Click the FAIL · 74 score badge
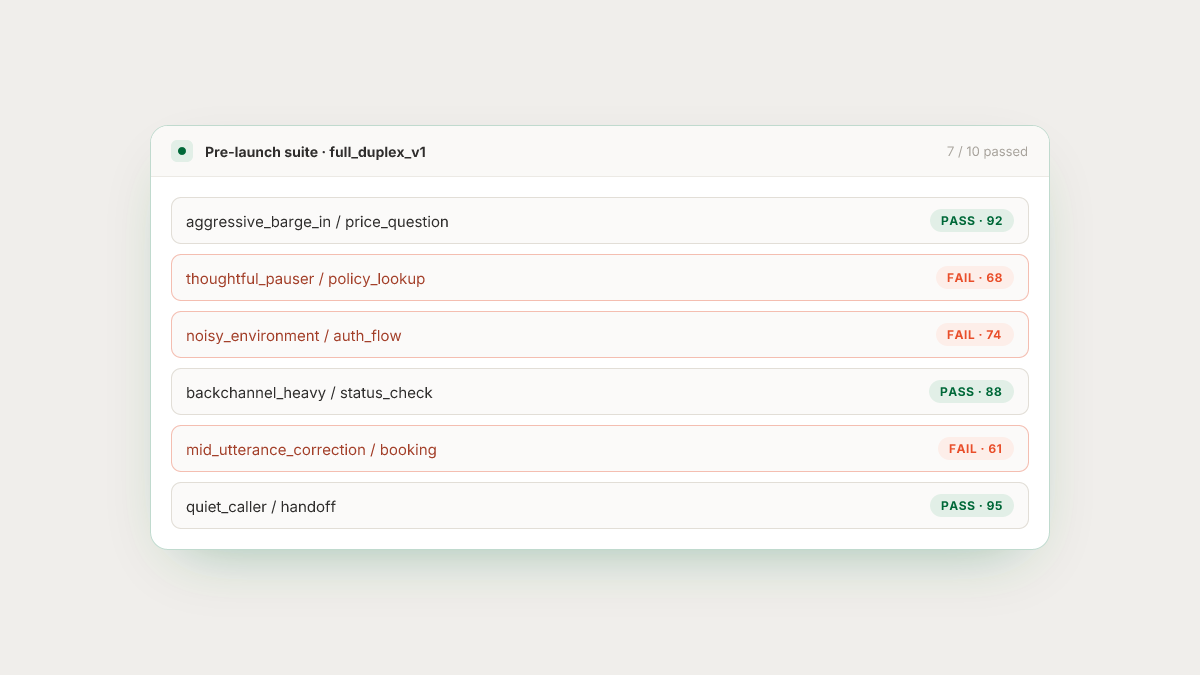 (x=975, y=335)
